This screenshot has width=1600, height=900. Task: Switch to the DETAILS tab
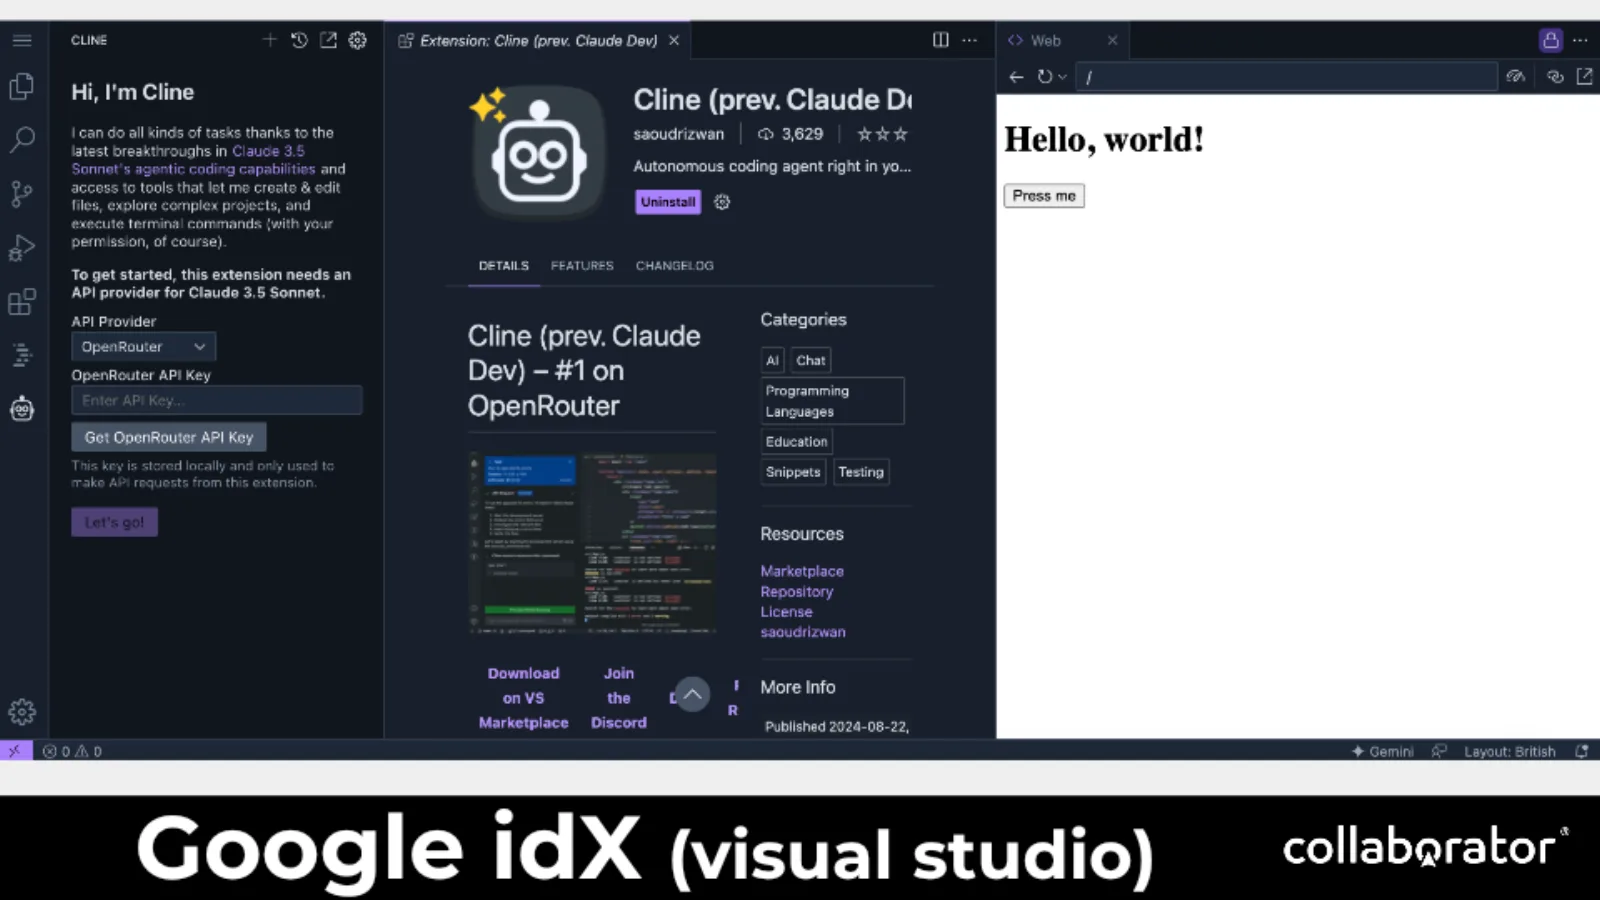pyautogui.click(x=504, y=266)
